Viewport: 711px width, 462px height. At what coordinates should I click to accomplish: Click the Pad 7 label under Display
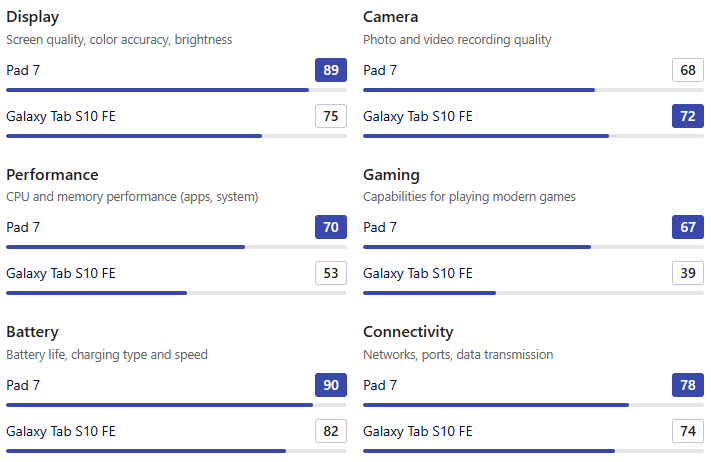(x=23, y=70)
